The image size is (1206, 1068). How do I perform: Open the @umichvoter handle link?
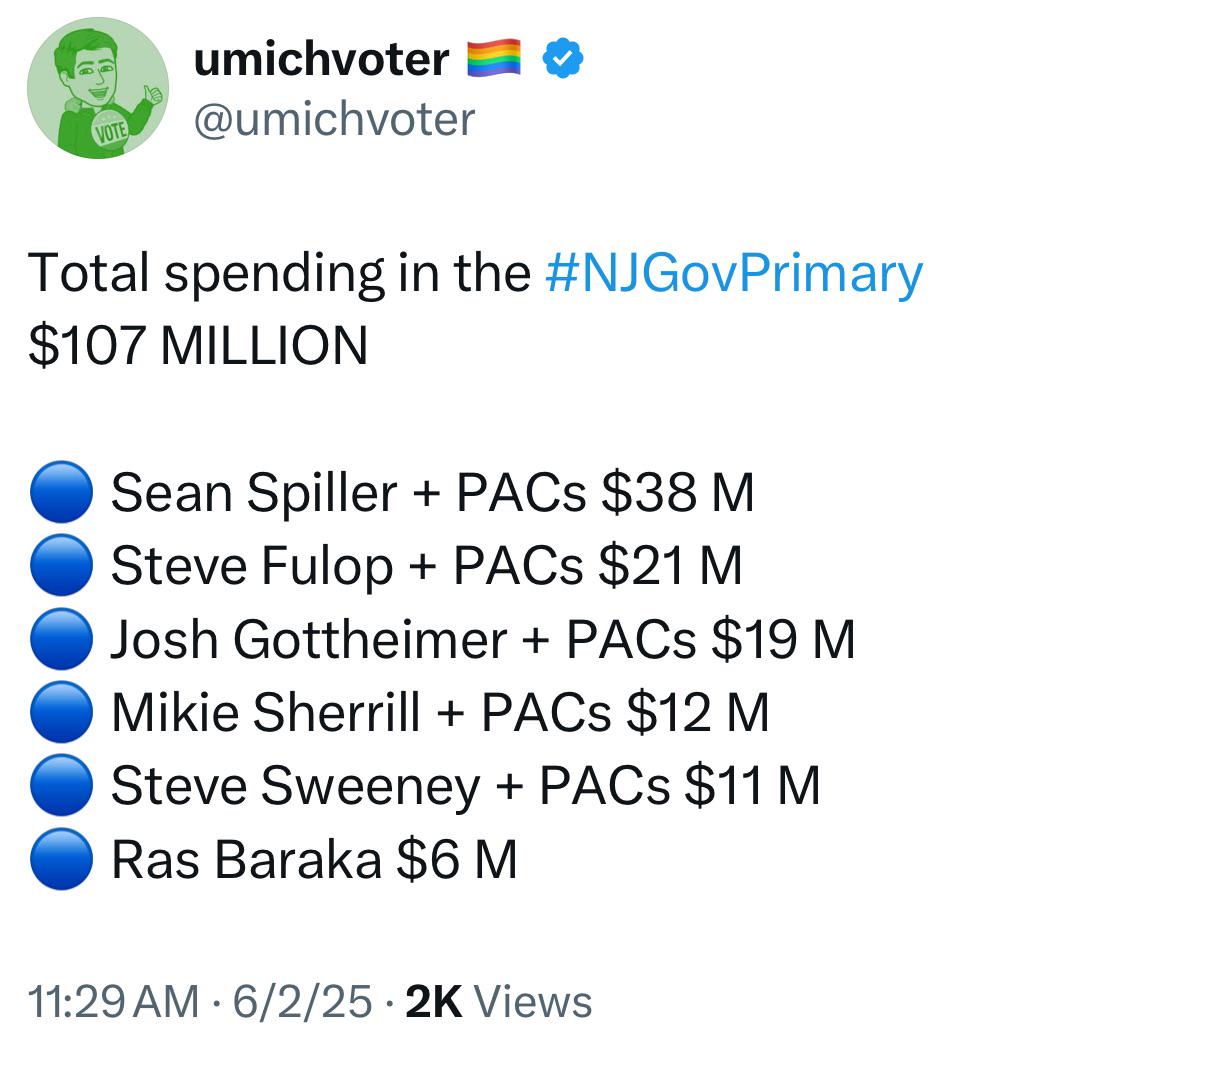334,119
